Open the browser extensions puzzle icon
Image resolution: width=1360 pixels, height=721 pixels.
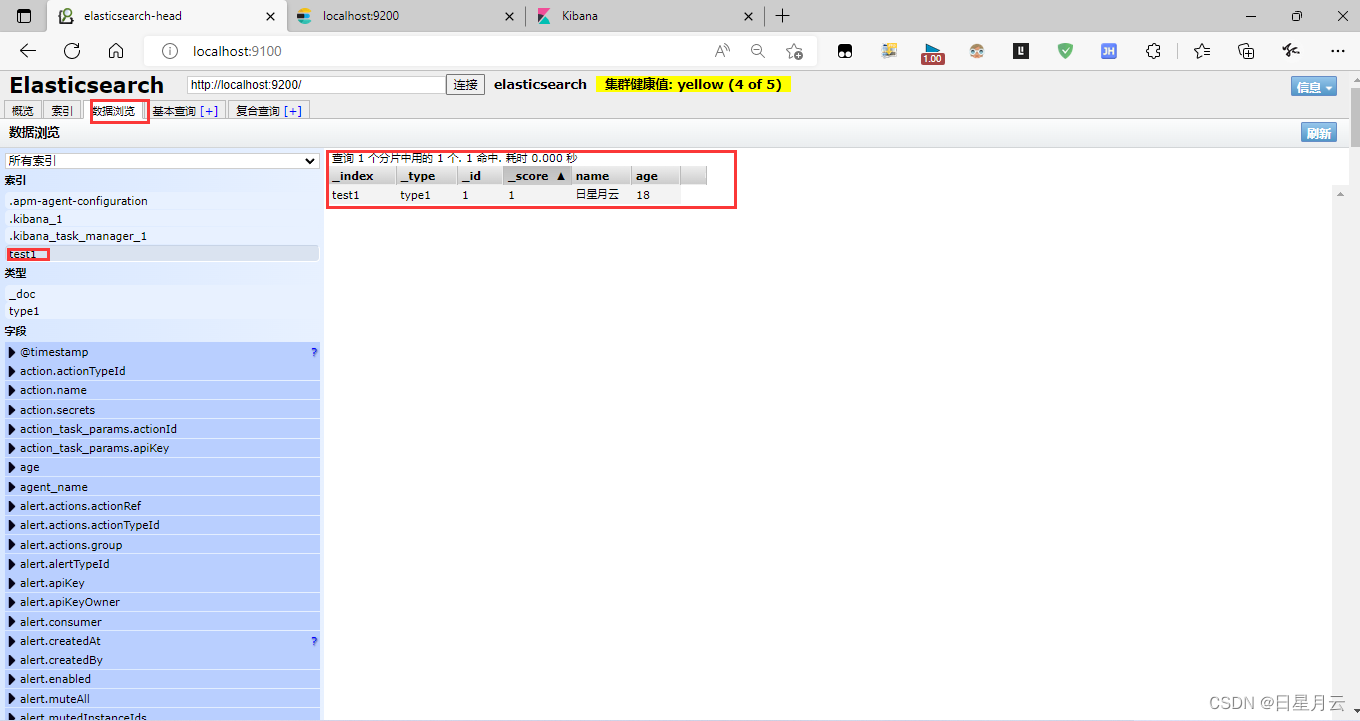pyautogui.click(x=1153, y=51)
